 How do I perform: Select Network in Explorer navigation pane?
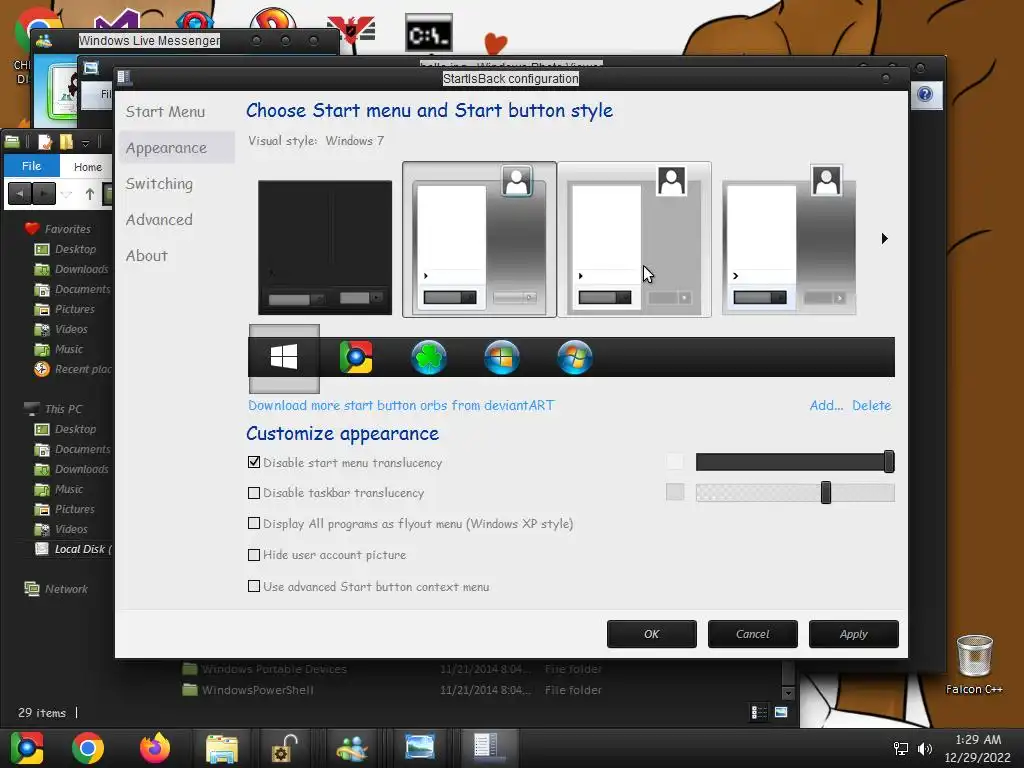tap(66, 589)
